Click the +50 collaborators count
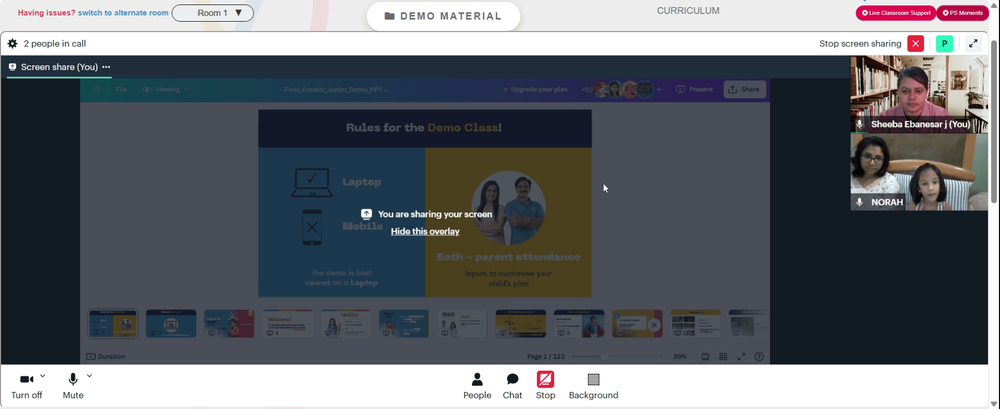Viewport: 1000px width, 409px height. [587, 89]
